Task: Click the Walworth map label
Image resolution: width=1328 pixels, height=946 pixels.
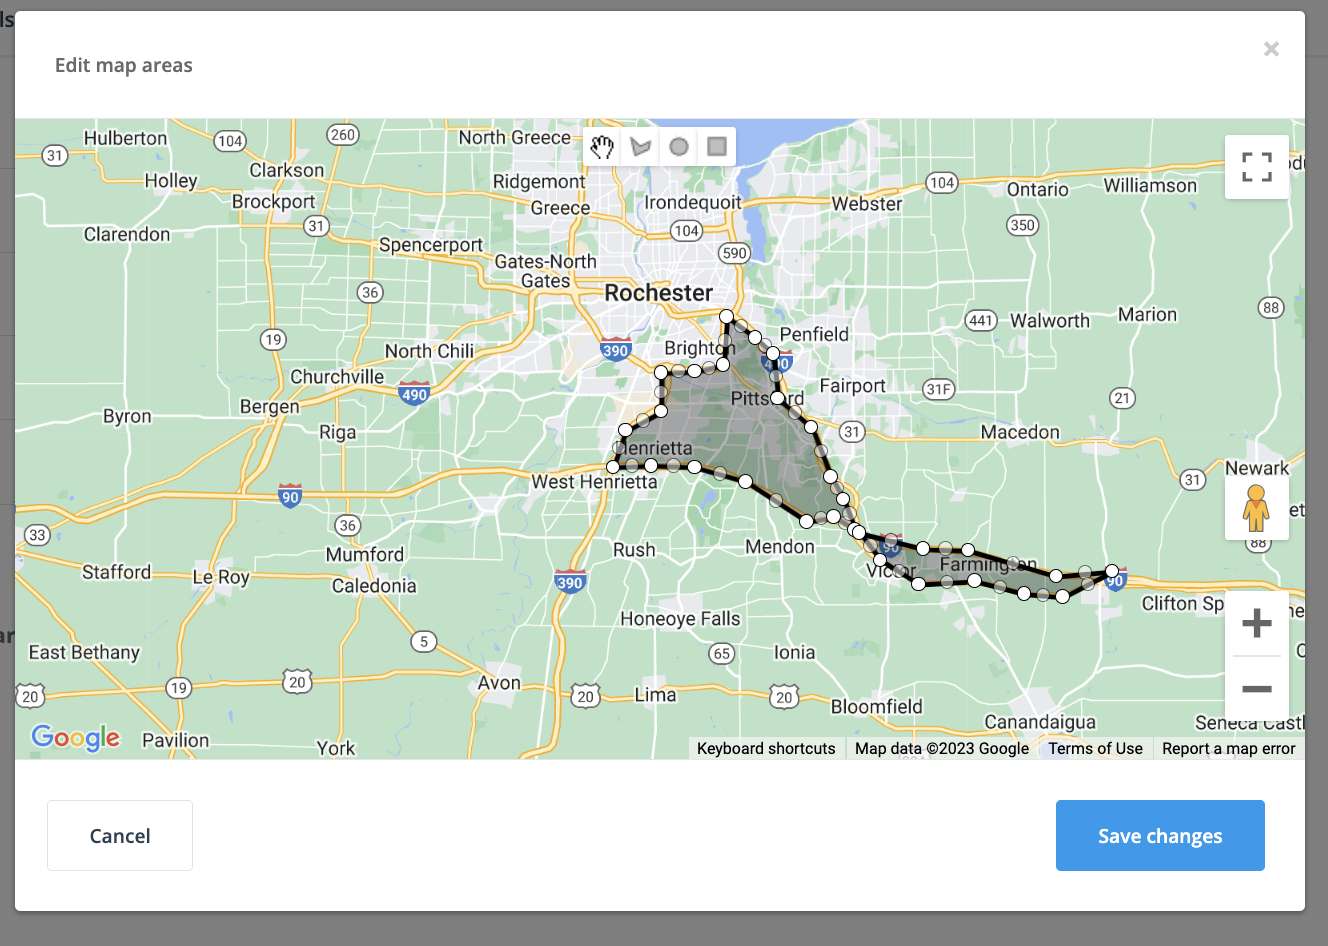Action: coord(1050,321)
